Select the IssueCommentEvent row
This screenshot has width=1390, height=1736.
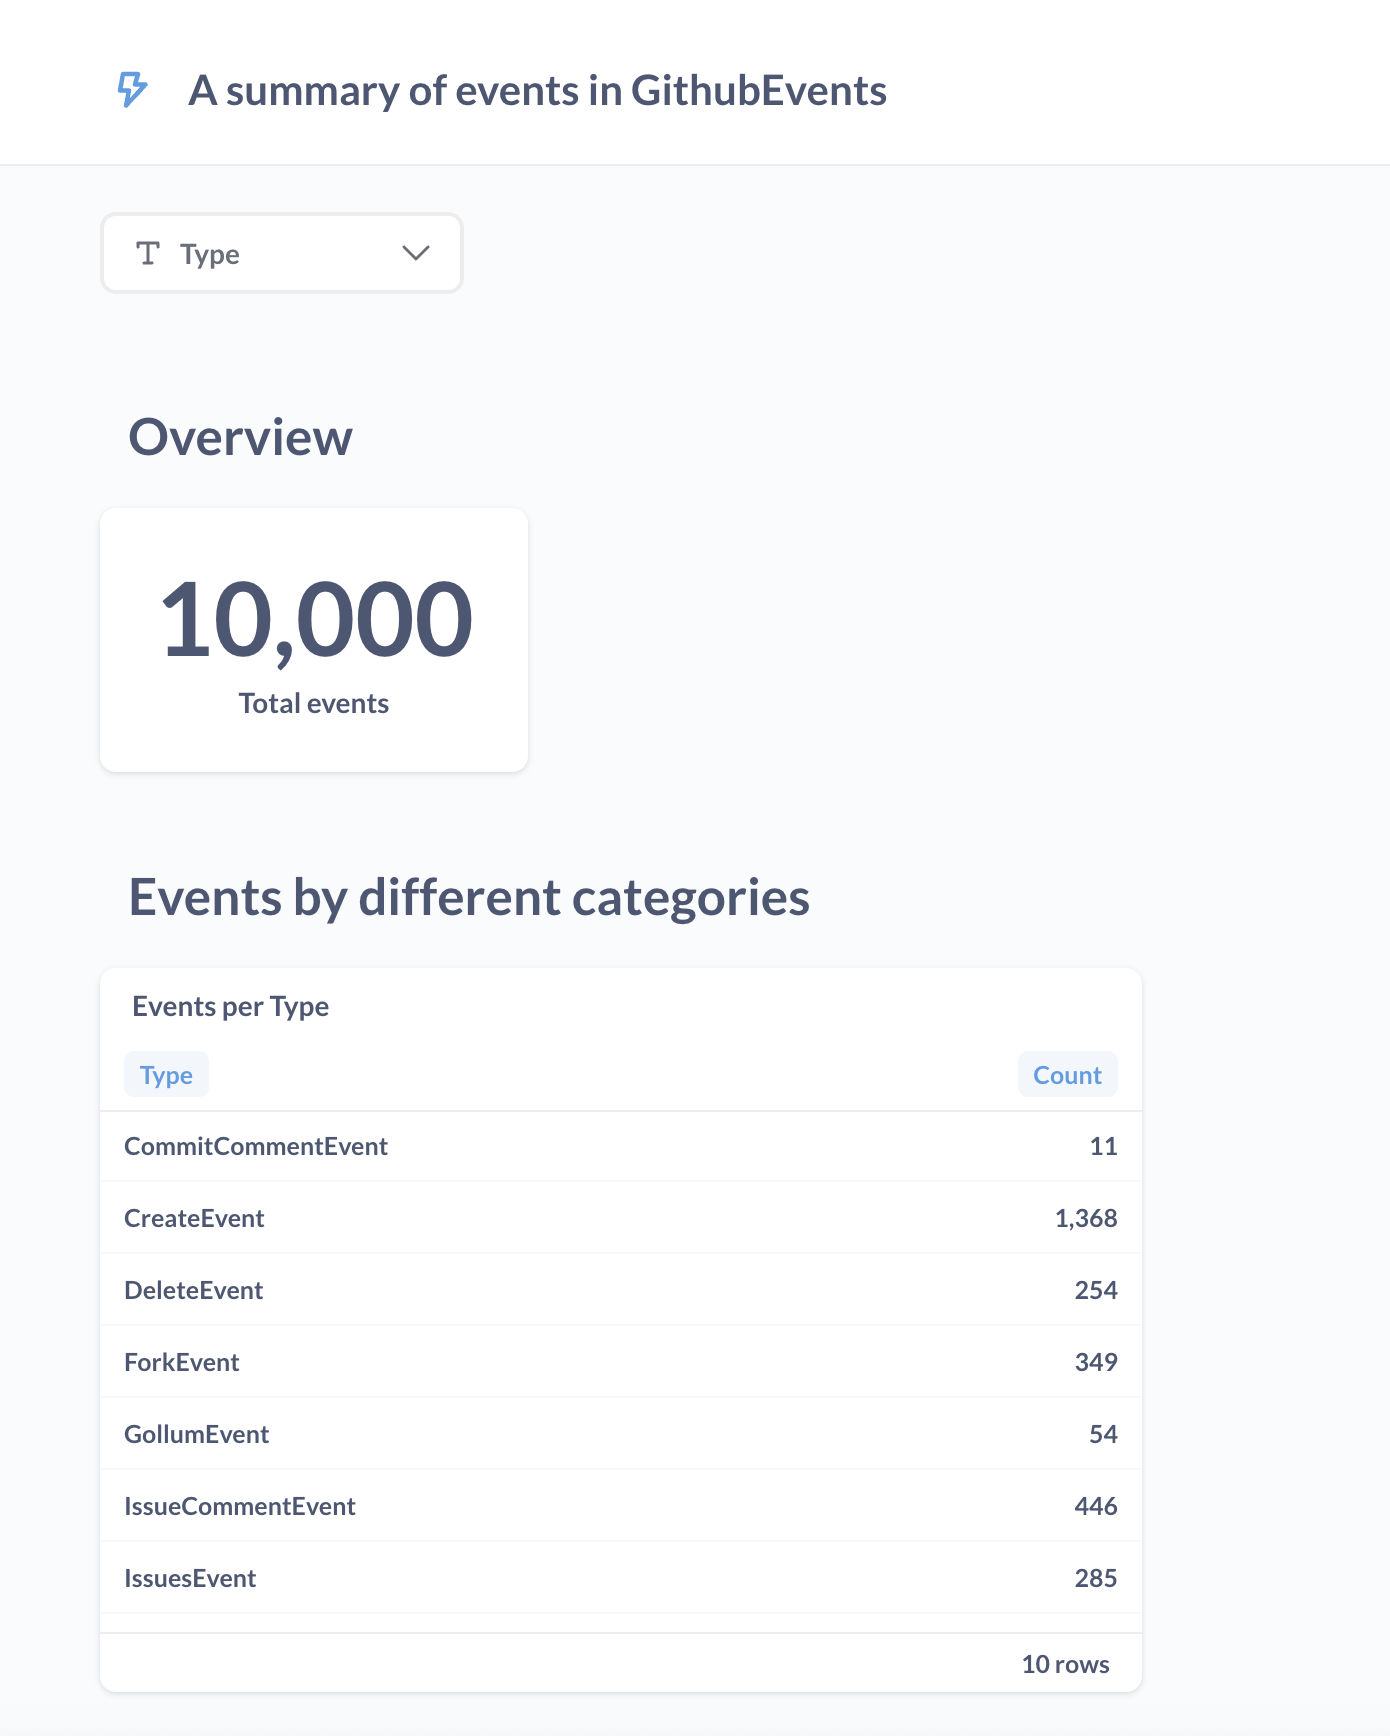240,1507
